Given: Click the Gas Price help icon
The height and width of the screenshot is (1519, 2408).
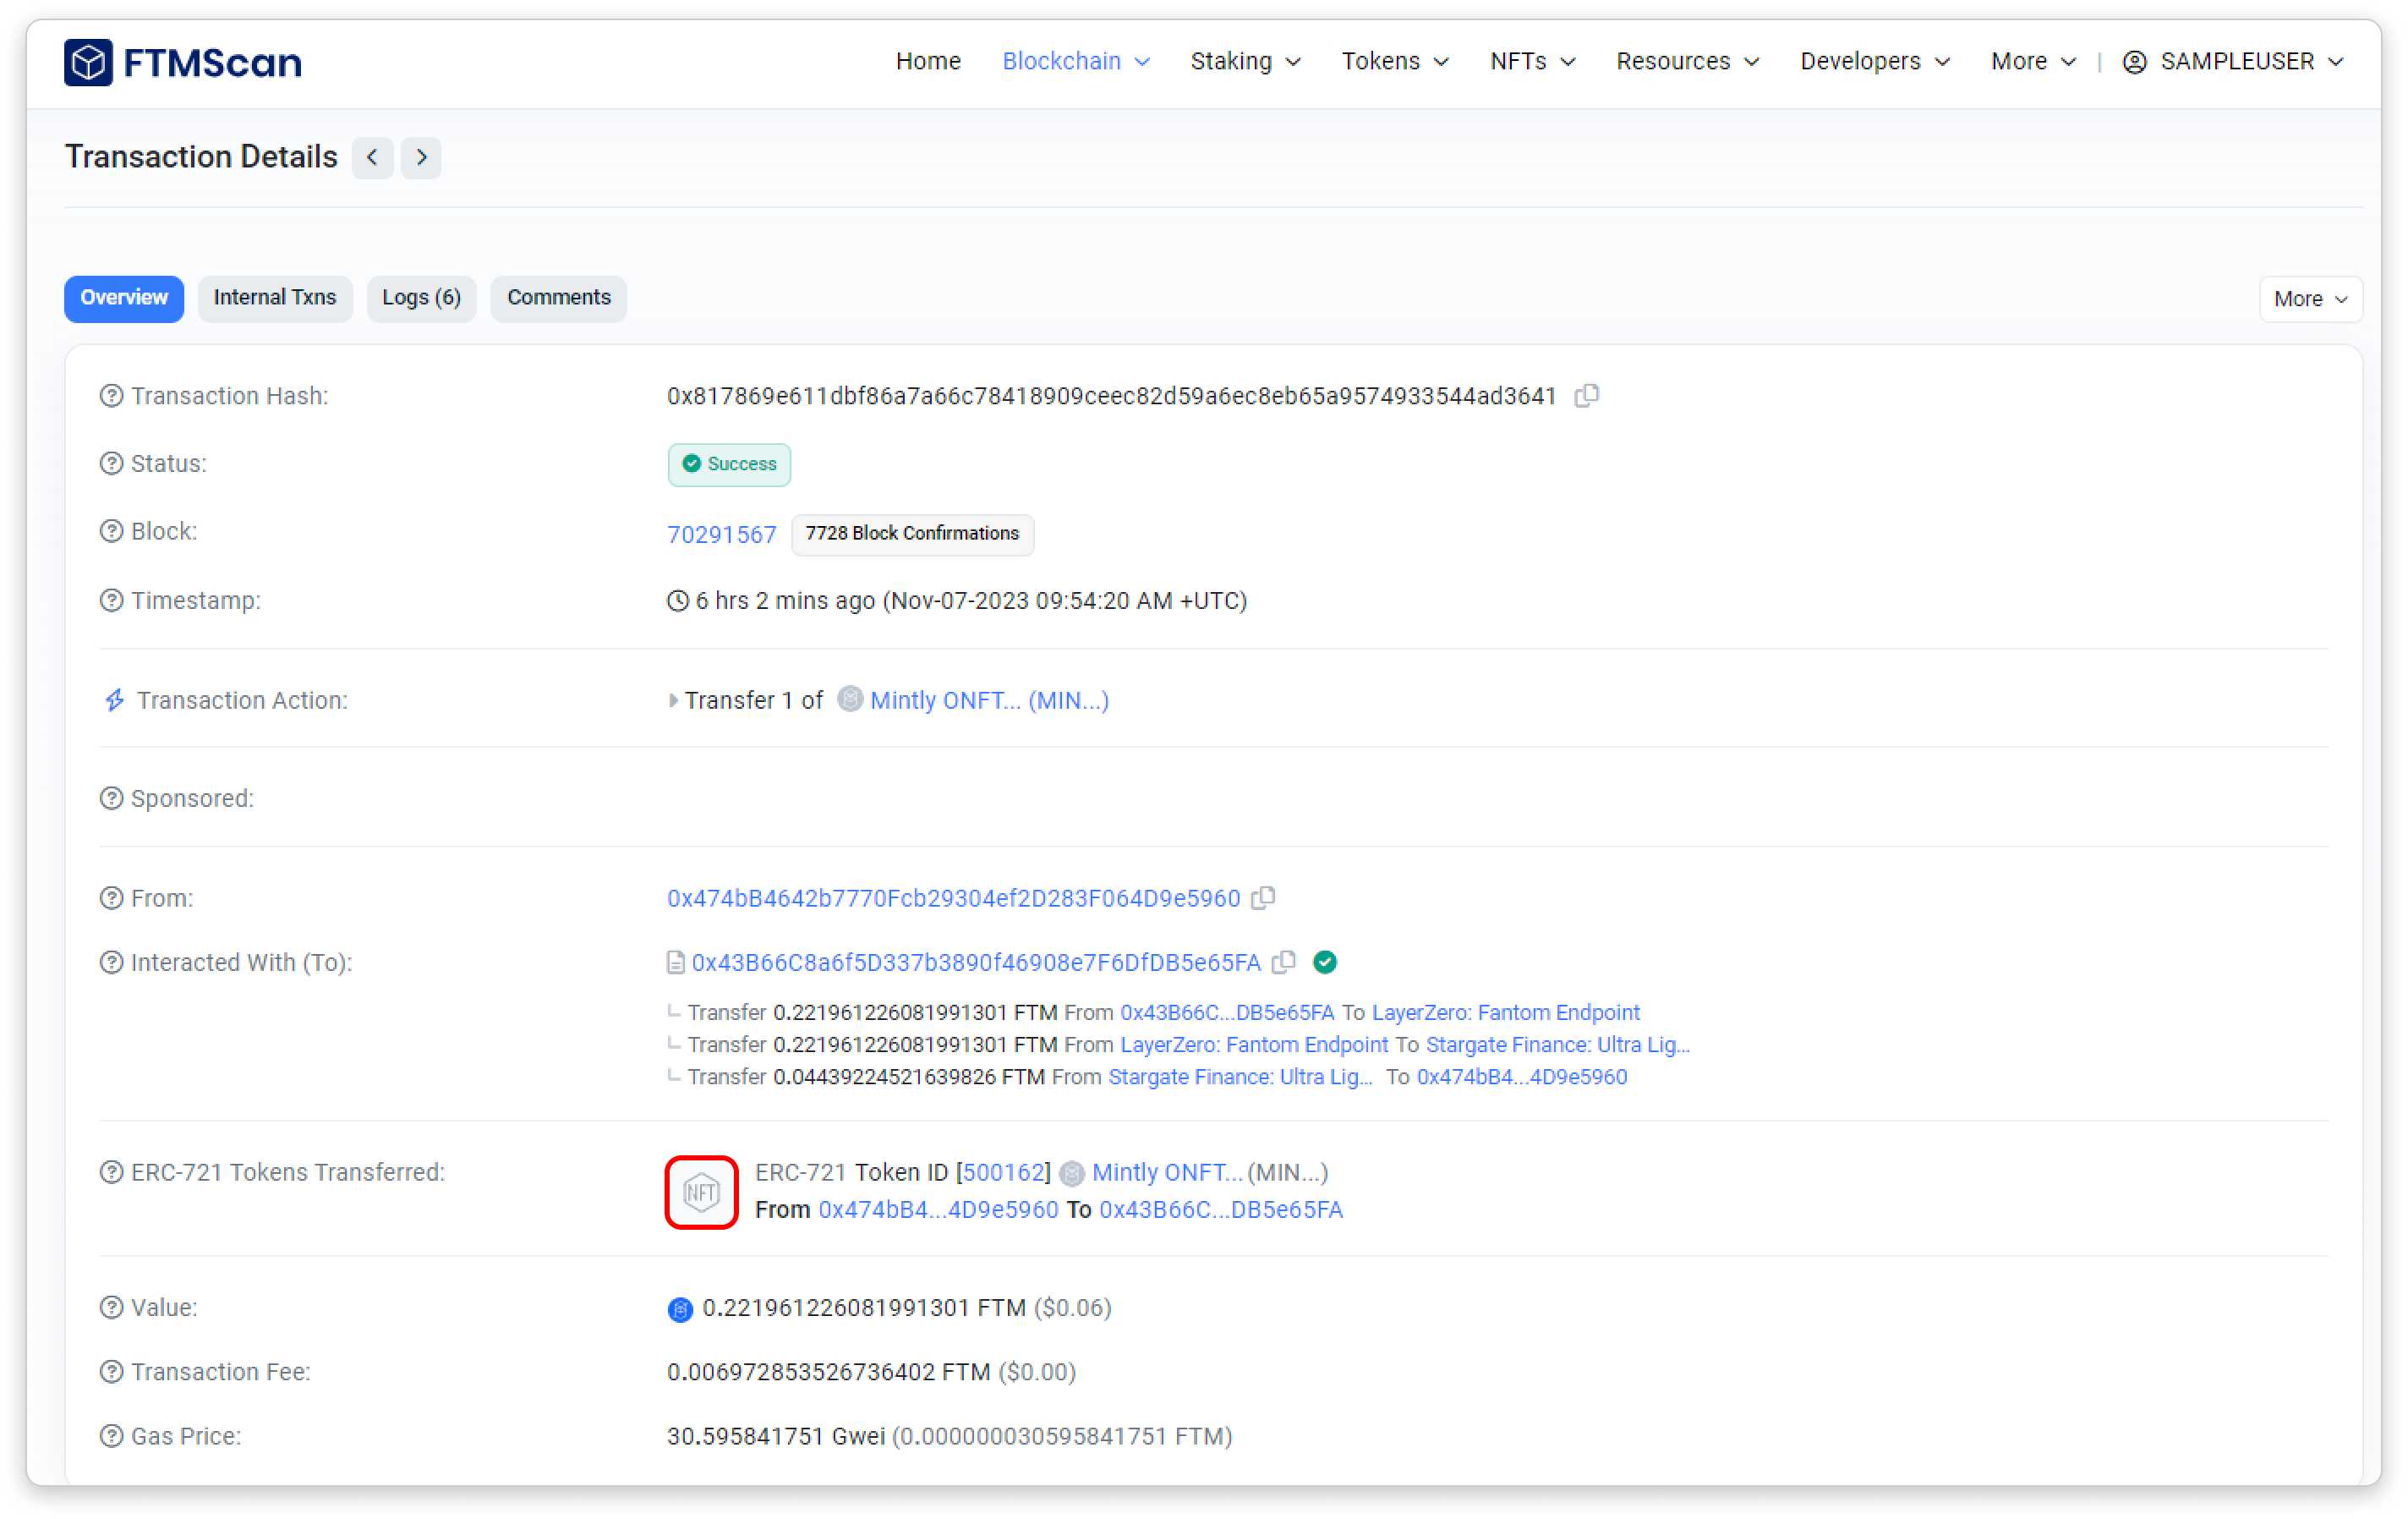Looking at the screenshot, I should pyautogui.click(x=111, y=1436).
